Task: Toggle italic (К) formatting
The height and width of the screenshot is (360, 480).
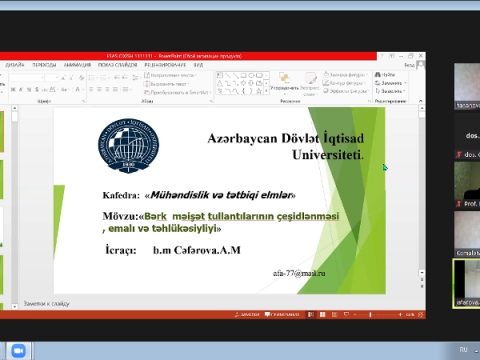Action: pos(21,89)
